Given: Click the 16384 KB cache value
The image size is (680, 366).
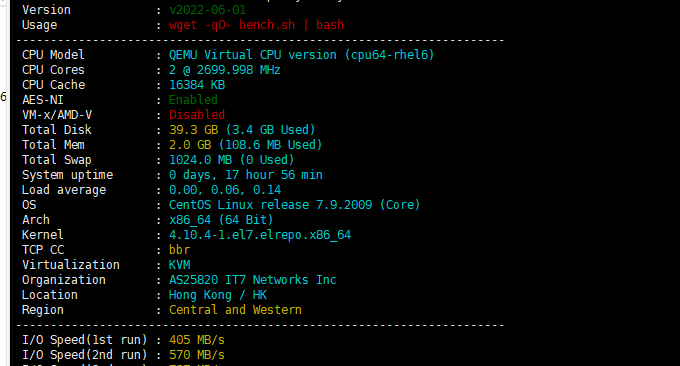Looking at the screenshot, I should 197,85.
